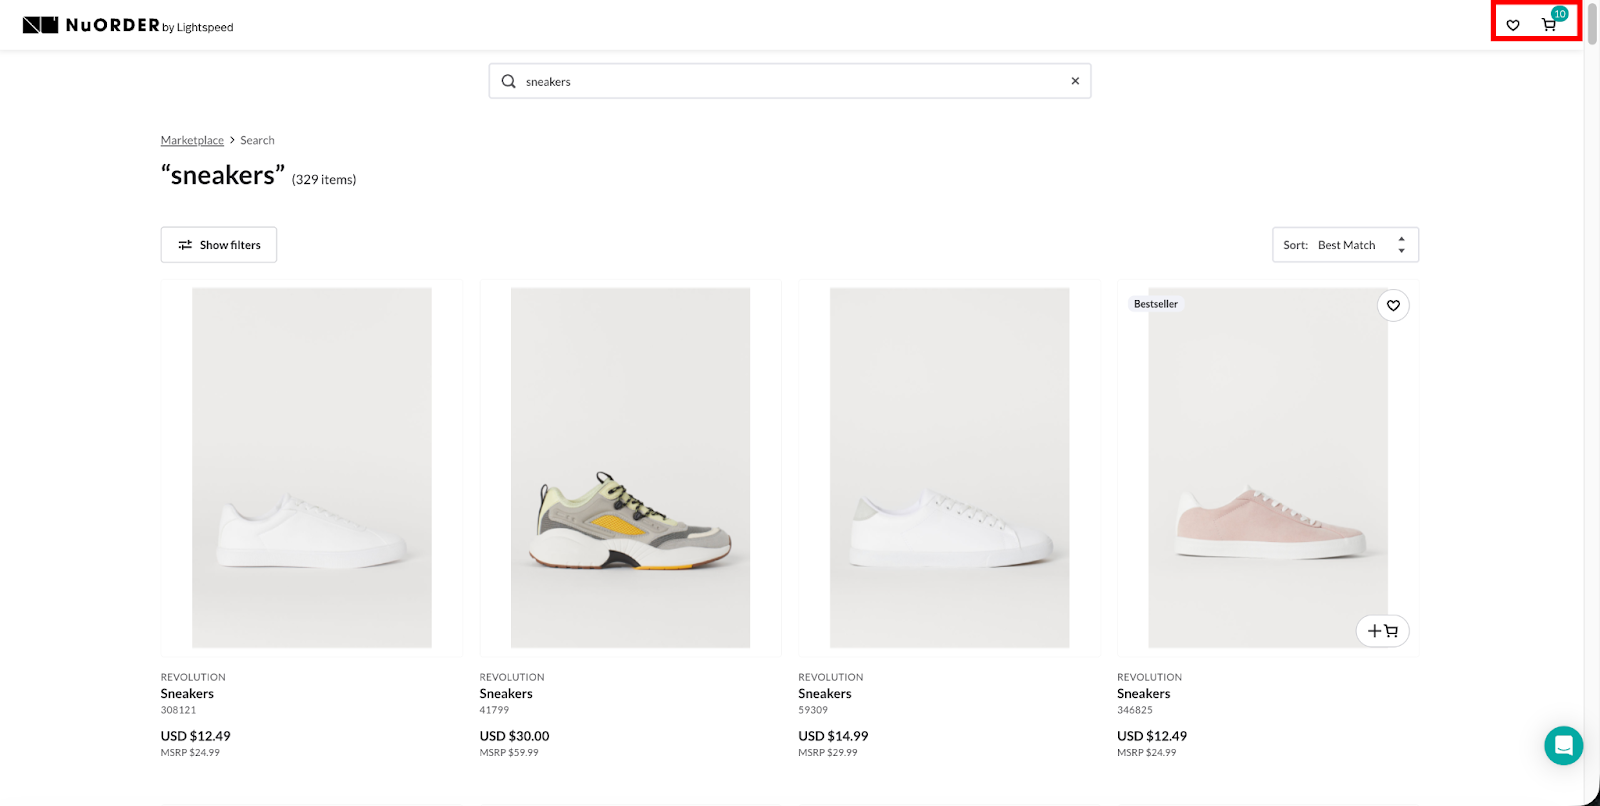The image size is (1600, 806).
Task: Go to Marketplace breadcrumb link
Action: tap(192, 140)
